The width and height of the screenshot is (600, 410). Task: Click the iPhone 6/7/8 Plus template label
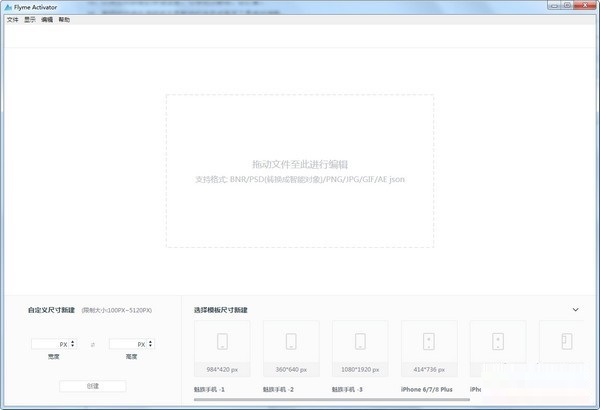[428, 389]
